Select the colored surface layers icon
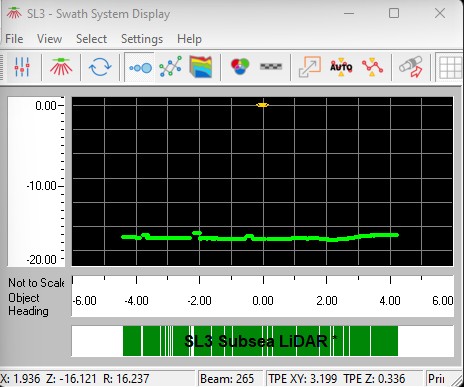Image resolution: width=464 pixels, height=387 pixels. [x=201, y=67]
